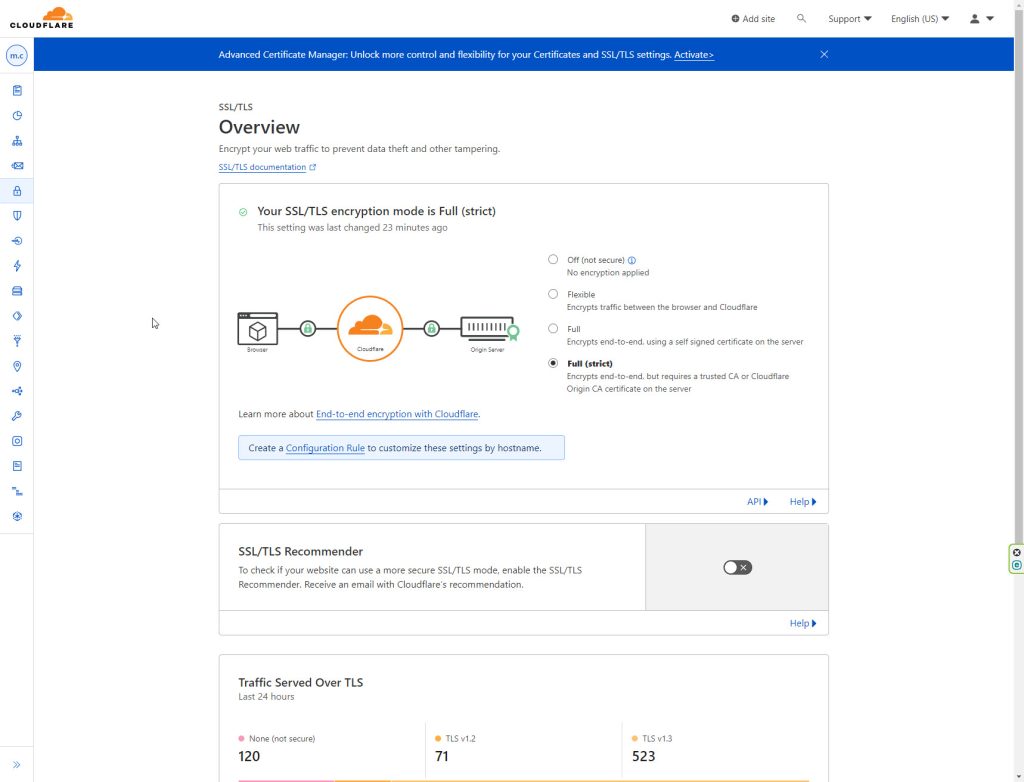This screenshot has height=782, width=1024.
Task: Open the Configuration Rule link
Action: coord(325,448)
